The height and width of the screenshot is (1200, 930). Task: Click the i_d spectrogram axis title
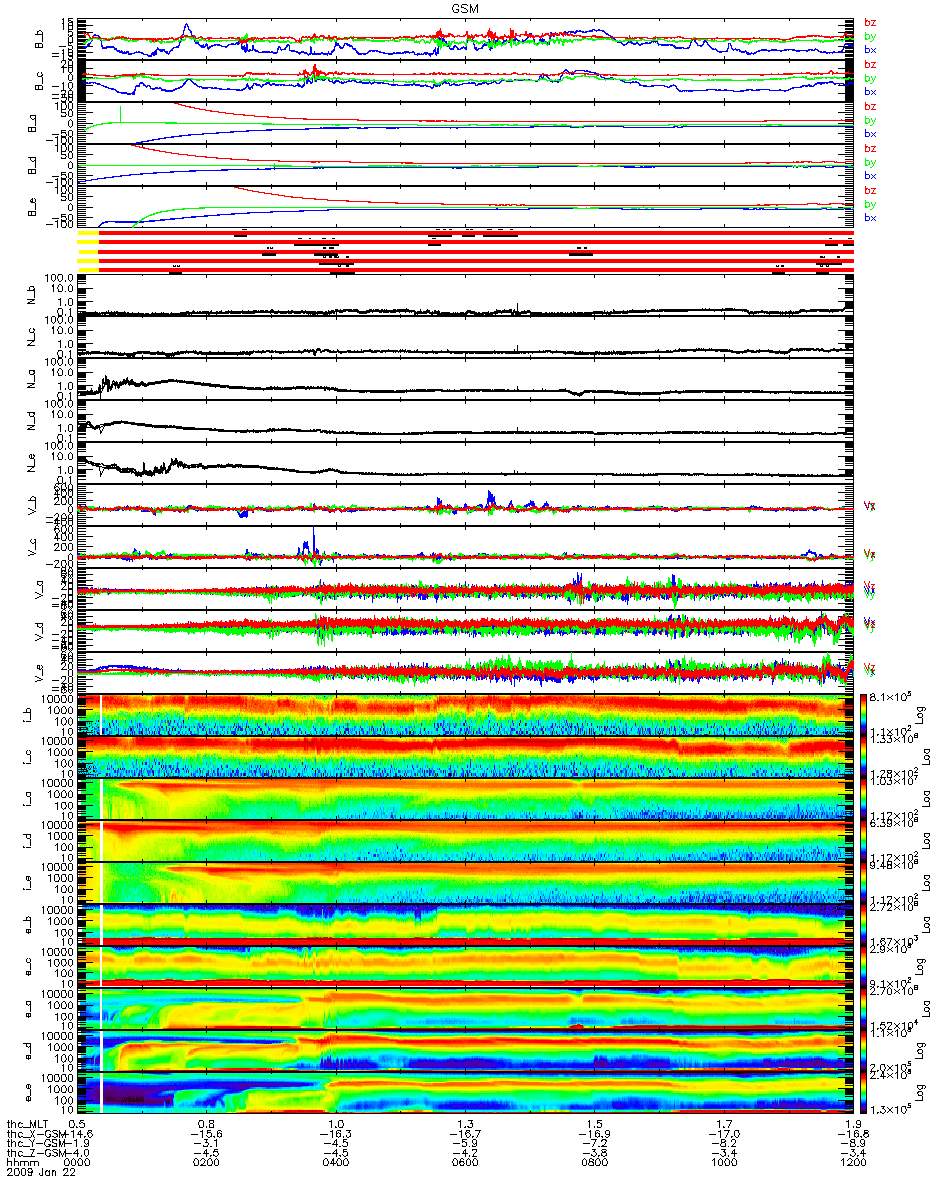point(29,841)
